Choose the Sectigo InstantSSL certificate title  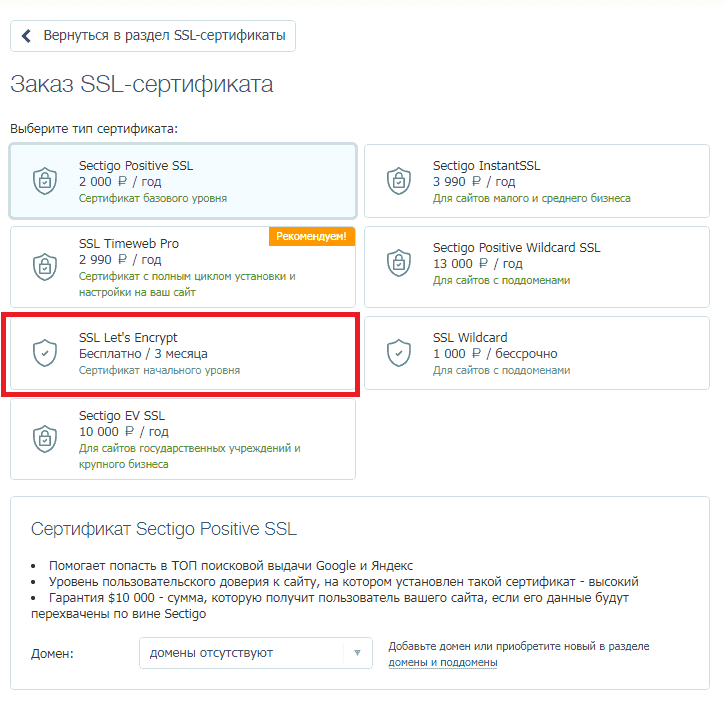pos(486,165)
